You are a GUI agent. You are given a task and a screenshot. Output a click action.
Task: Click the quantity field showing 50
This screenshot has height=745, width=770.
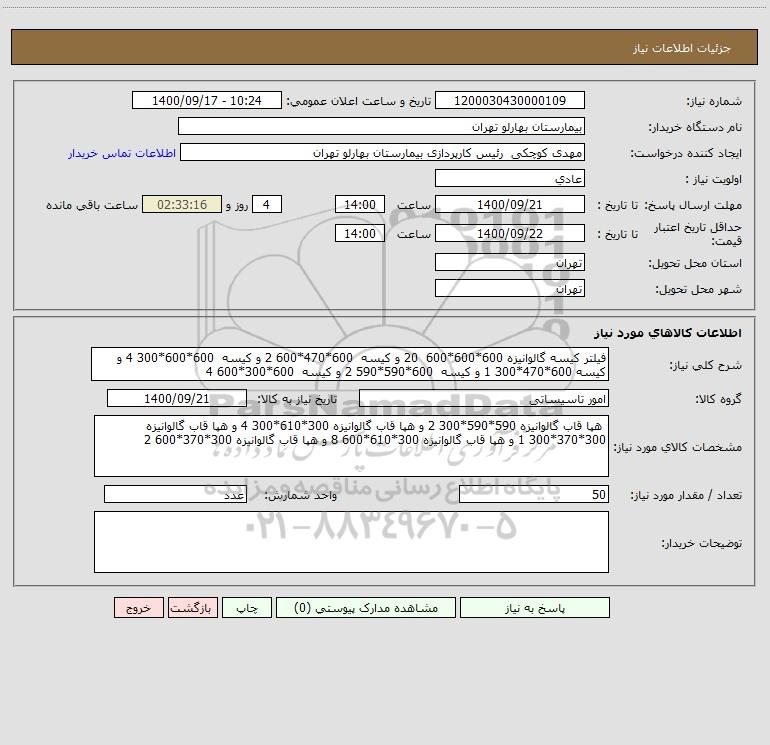(x=534, y=494)
